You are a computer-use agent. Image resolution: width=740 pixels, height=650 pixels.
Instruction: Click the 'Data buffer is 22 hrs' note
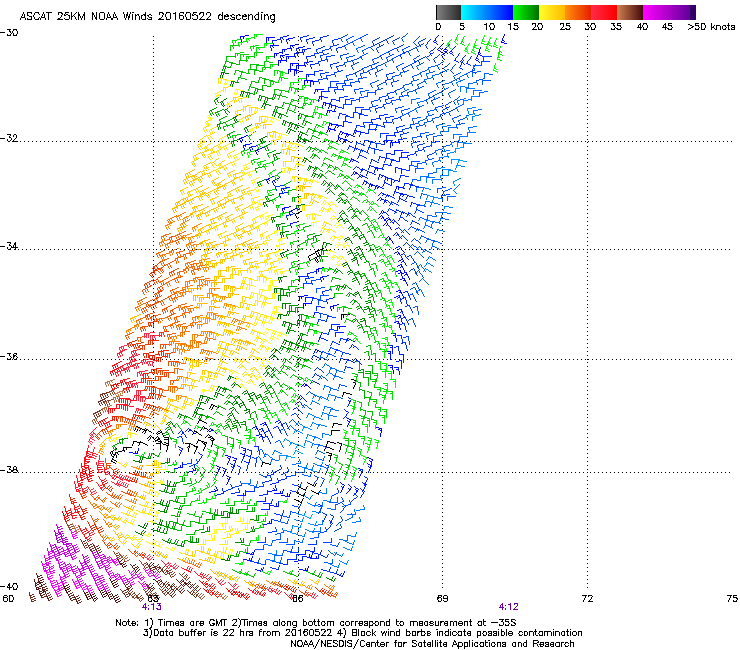point(362,633)
